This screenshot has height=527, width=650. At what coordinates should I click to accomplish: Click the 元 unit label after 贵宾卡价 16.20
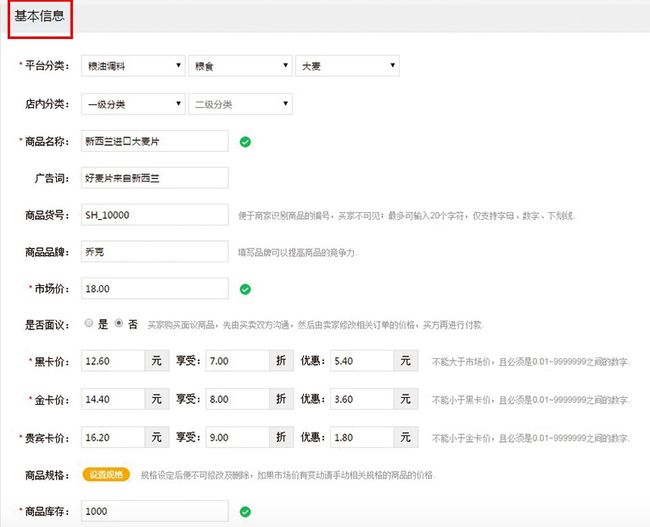click(x=157, y=437)
